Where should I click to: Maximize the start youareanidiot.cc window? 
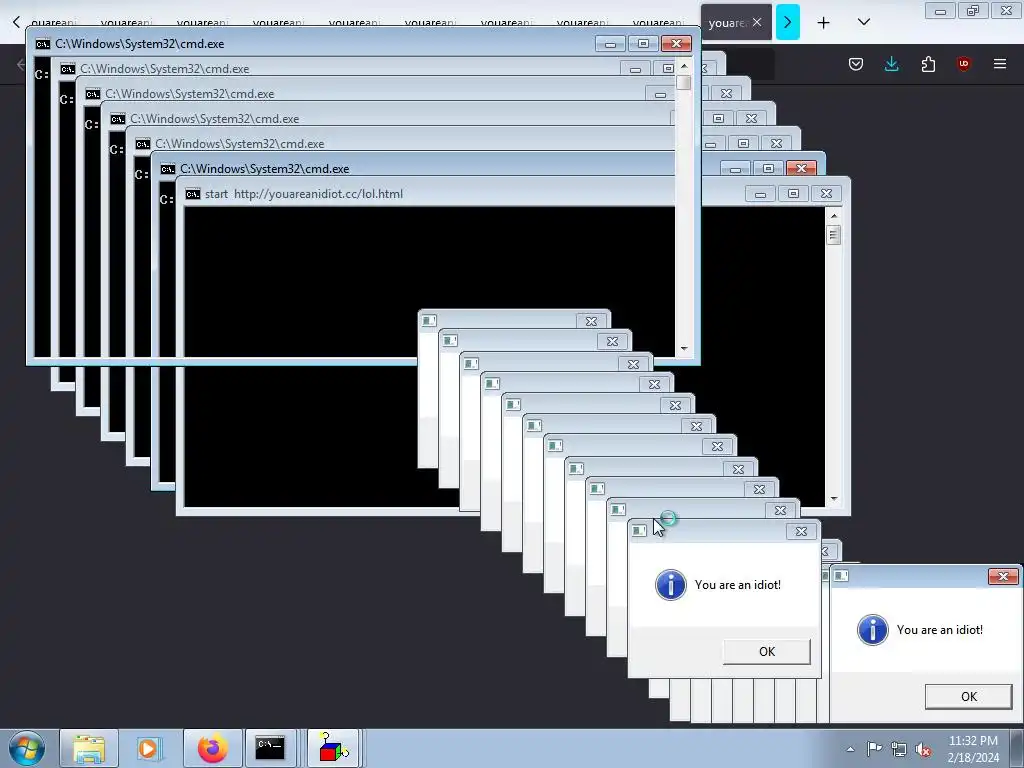coord(793,194)
